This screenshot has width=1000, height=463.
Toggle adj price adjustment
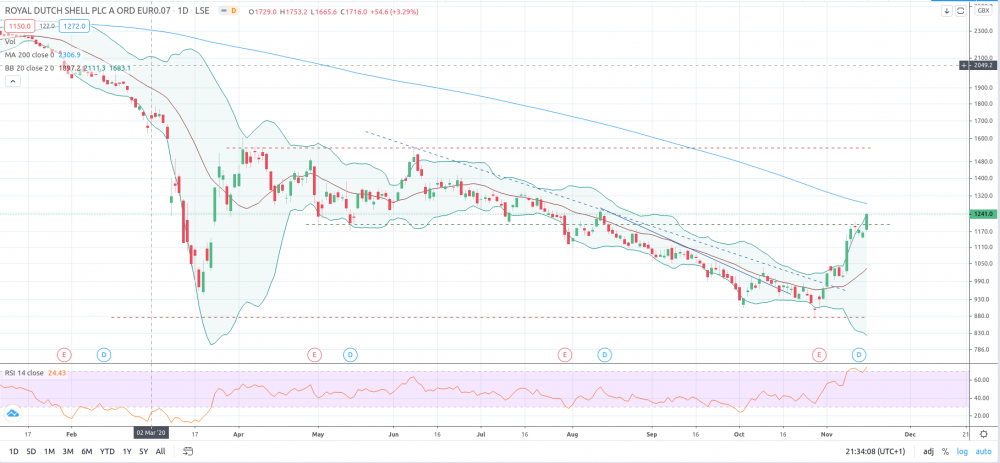pyautogui.click(x=929, y=452)
